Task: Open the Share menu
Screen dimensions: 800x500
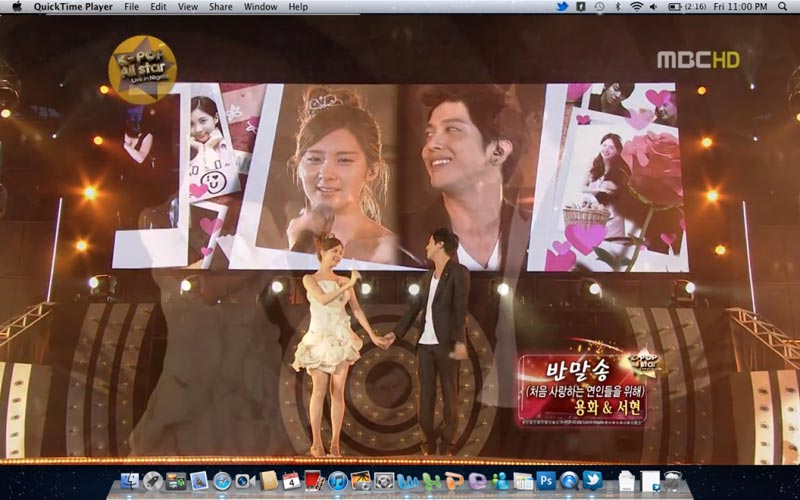Action: click(x=220, y=7)
